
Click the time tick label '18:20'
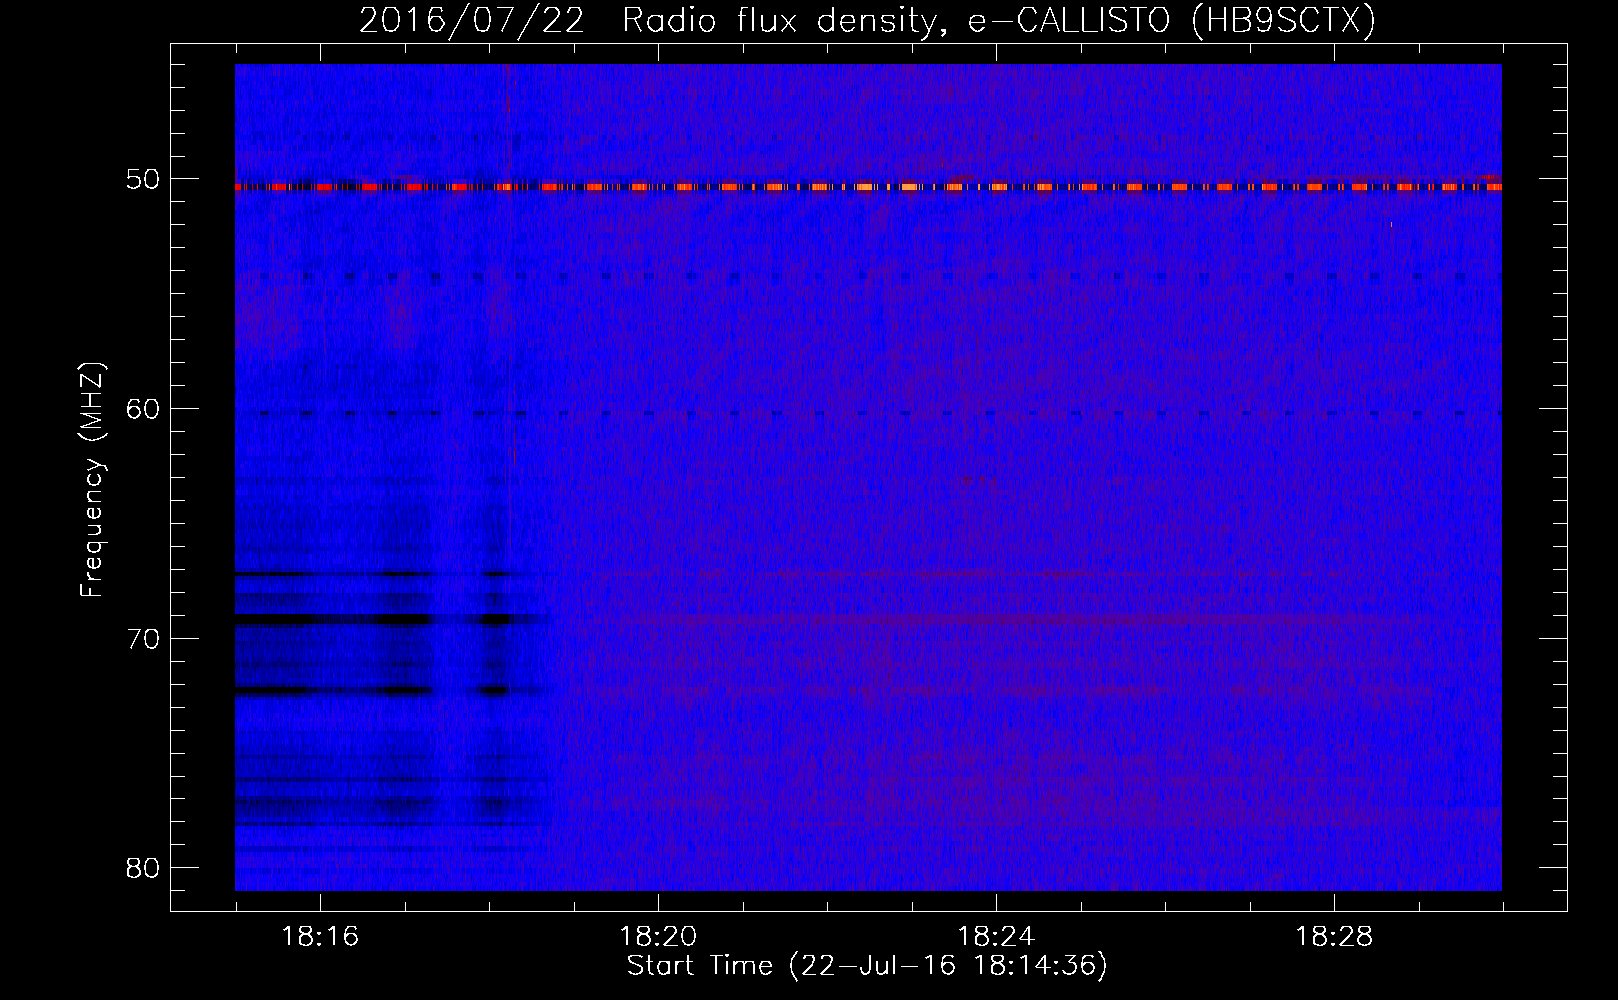coord(658,937)
